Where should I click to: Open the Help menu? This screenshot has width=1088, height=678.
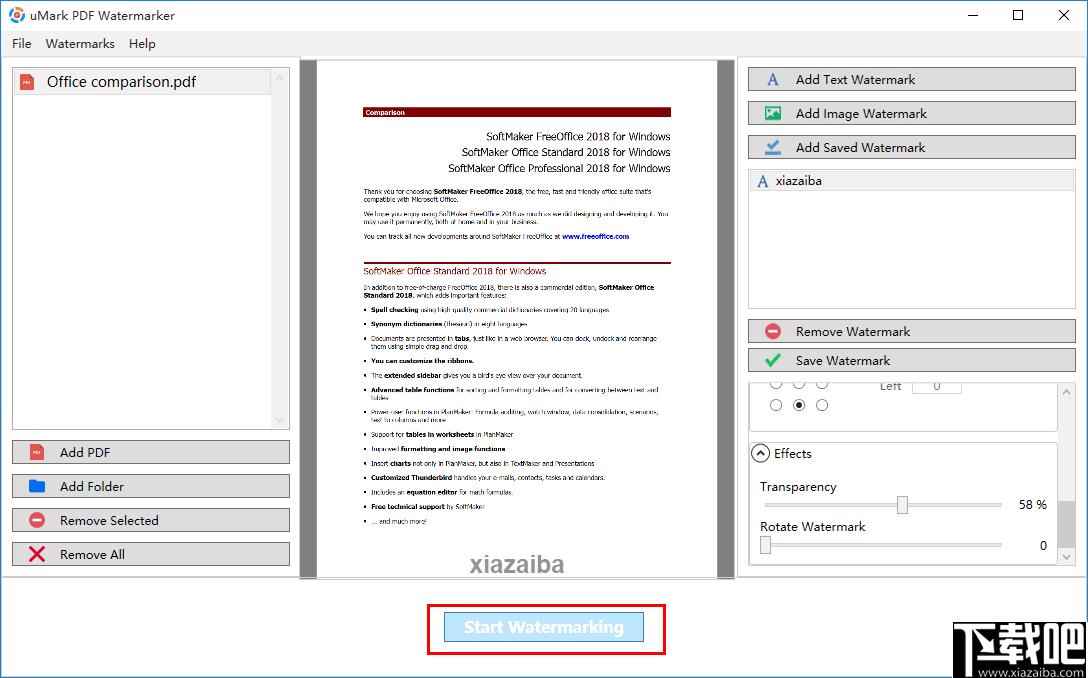coord(142,44)
